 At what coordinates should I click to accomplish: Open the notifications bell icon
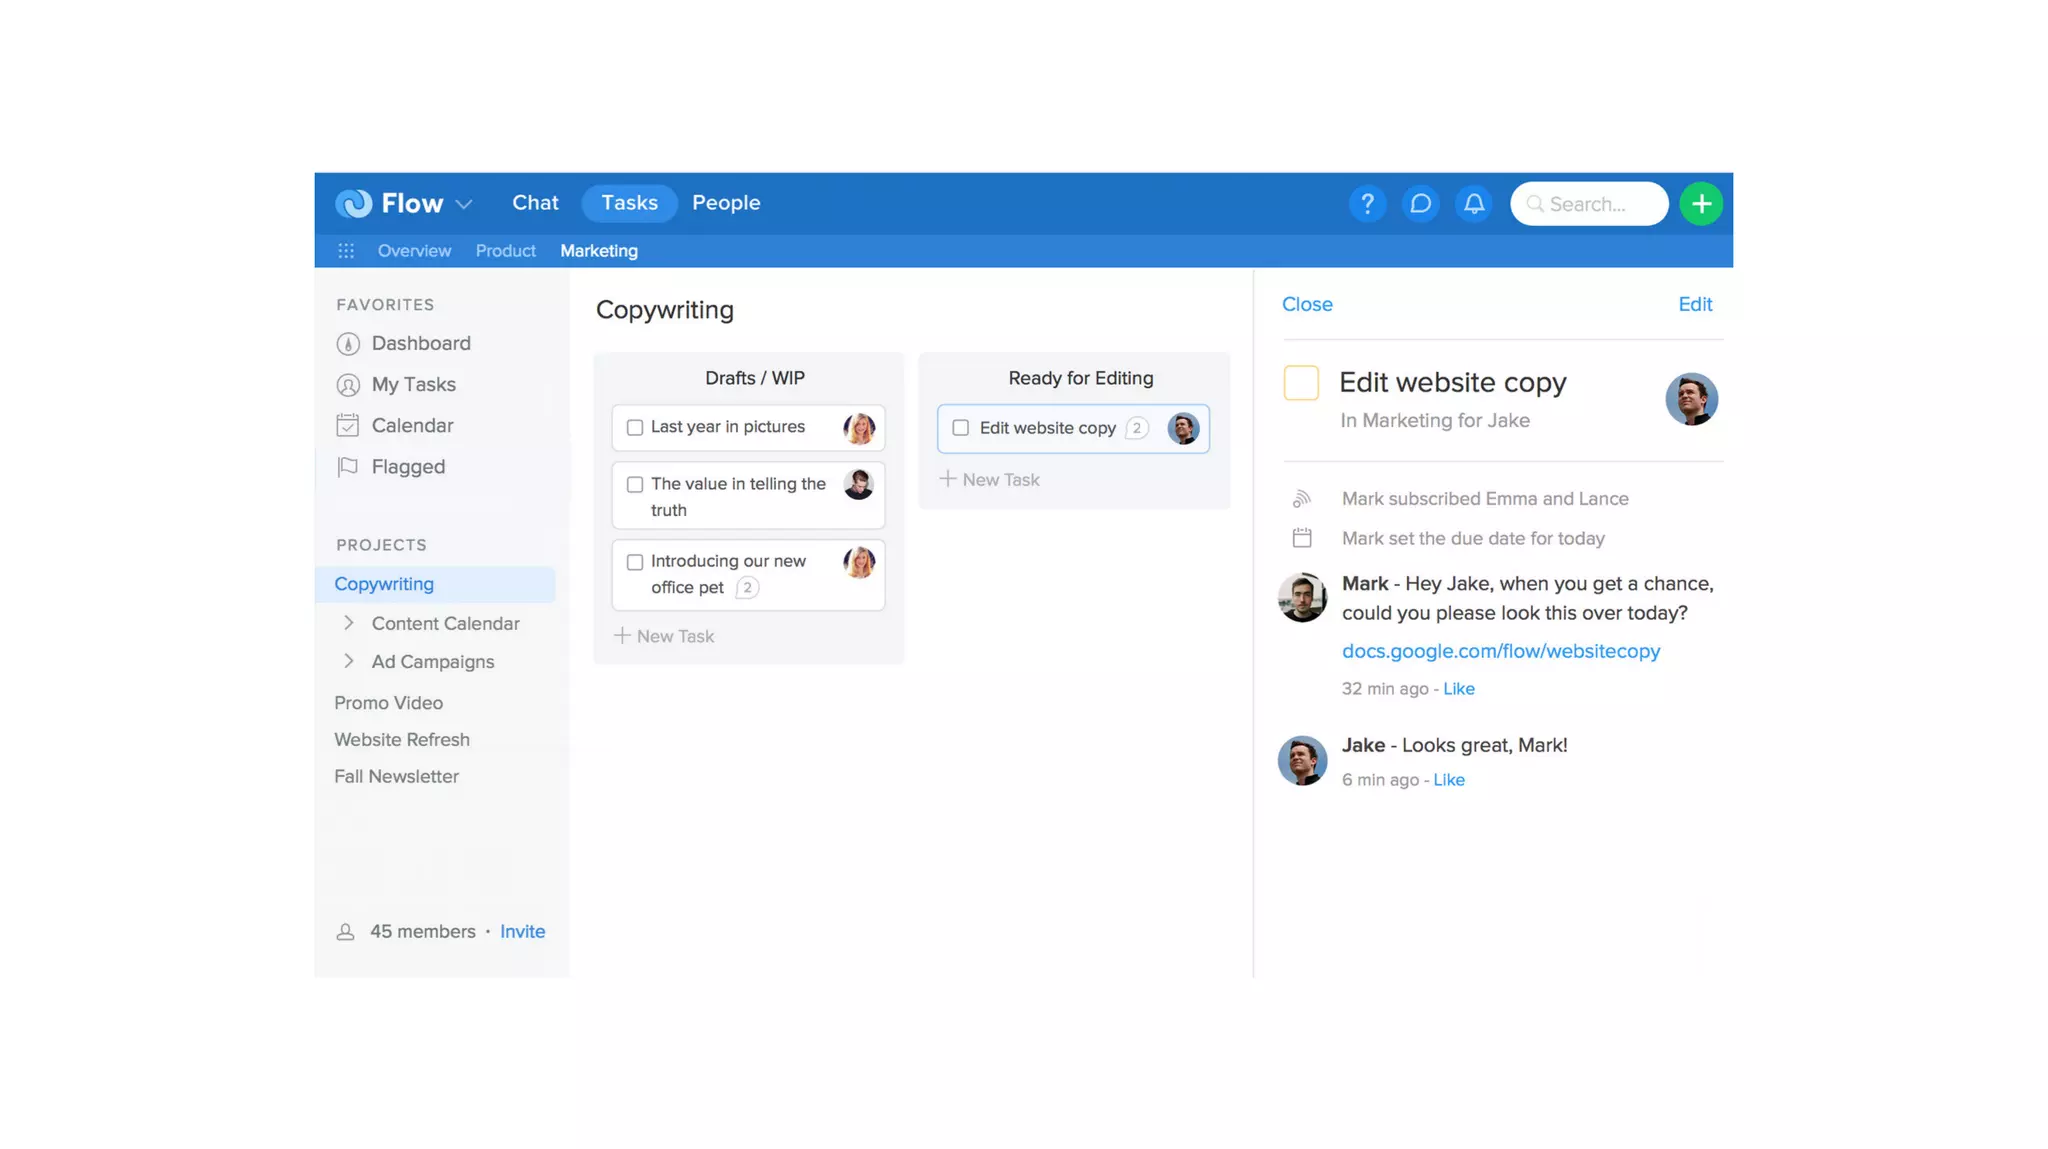(x=1474, y=204)
